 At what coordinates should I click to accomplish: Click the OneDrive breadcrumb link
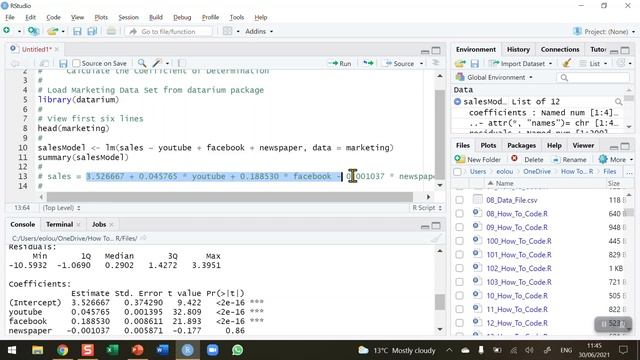pos(537,172)
